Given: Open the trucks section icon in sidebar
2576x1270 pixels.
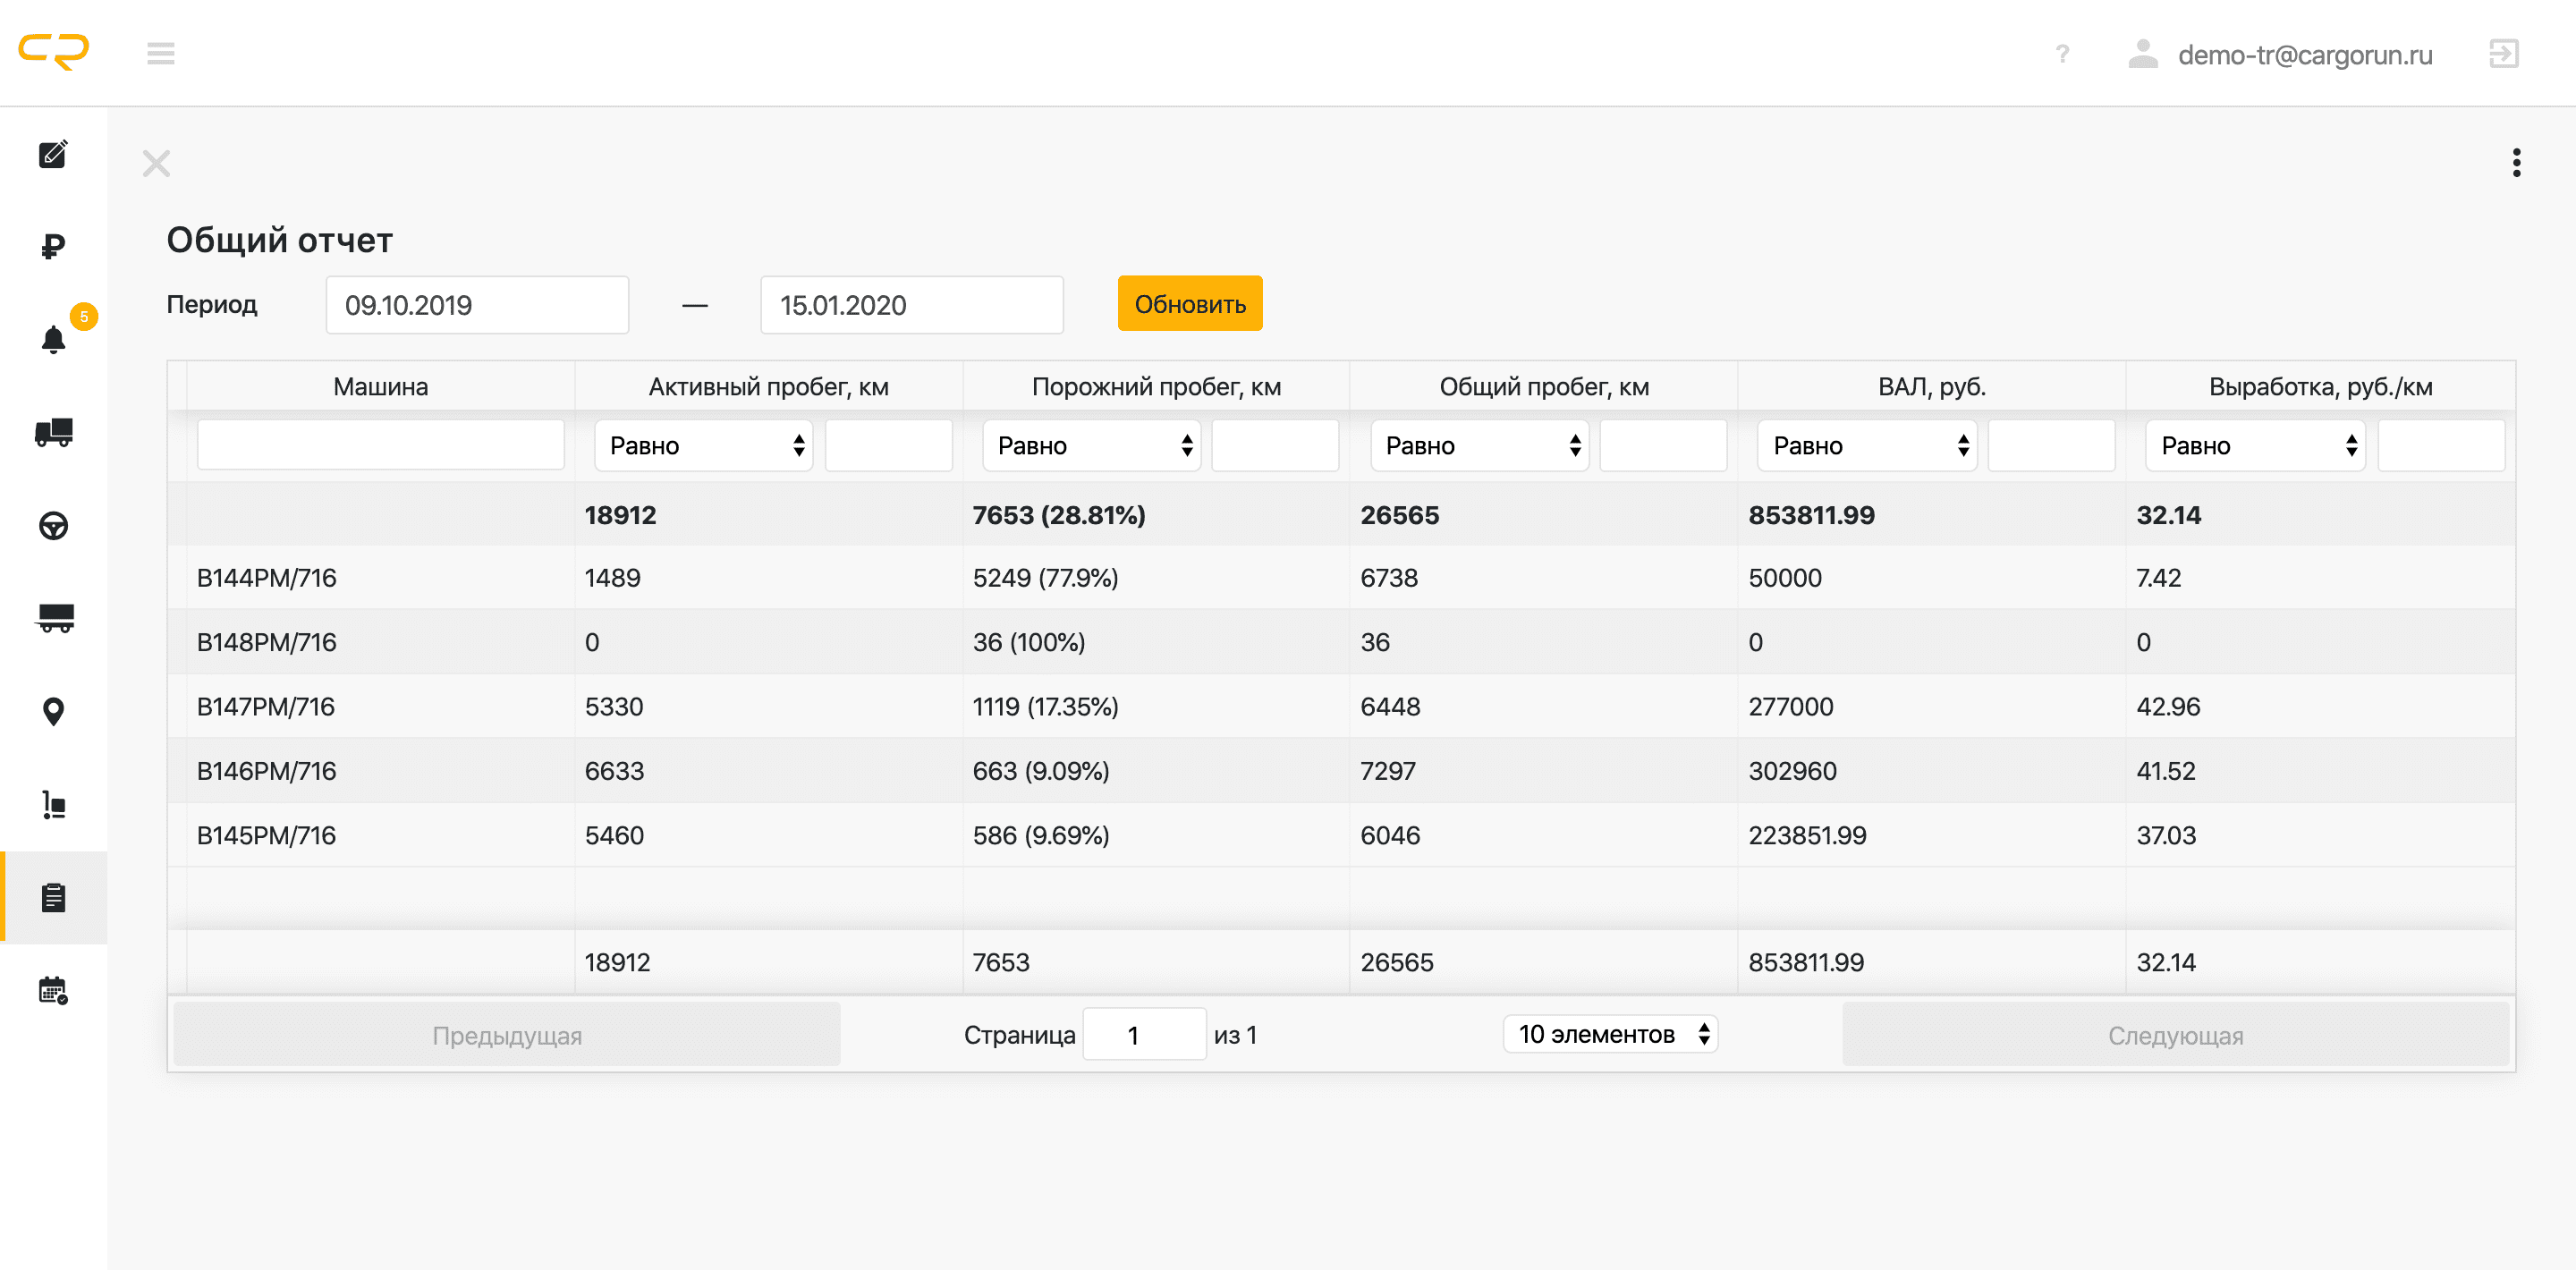Looking at the screenshot, I should pos(53,432).
